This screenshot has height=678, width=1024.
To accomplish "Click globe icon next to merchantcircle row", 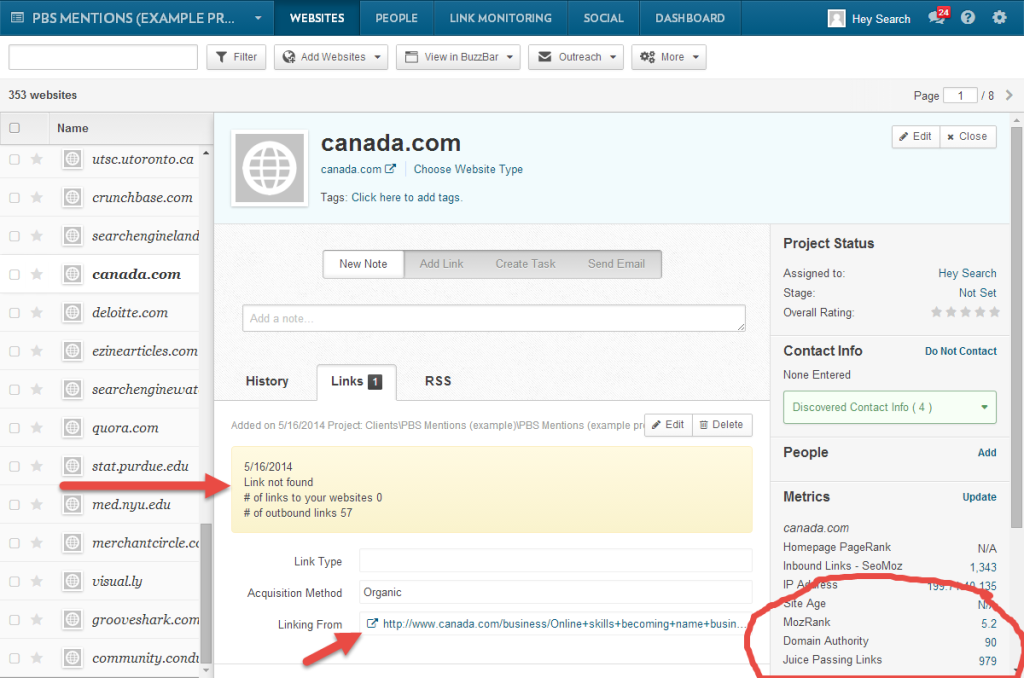I will point(72,543).
